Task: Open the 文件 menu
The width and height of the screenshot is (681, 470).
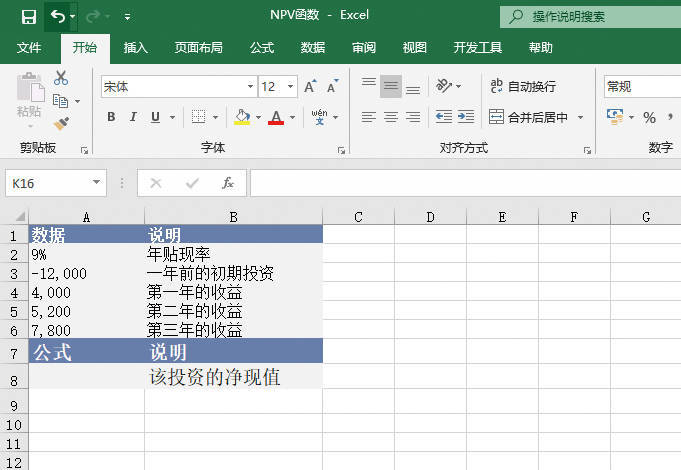Action: pos(29,47)
